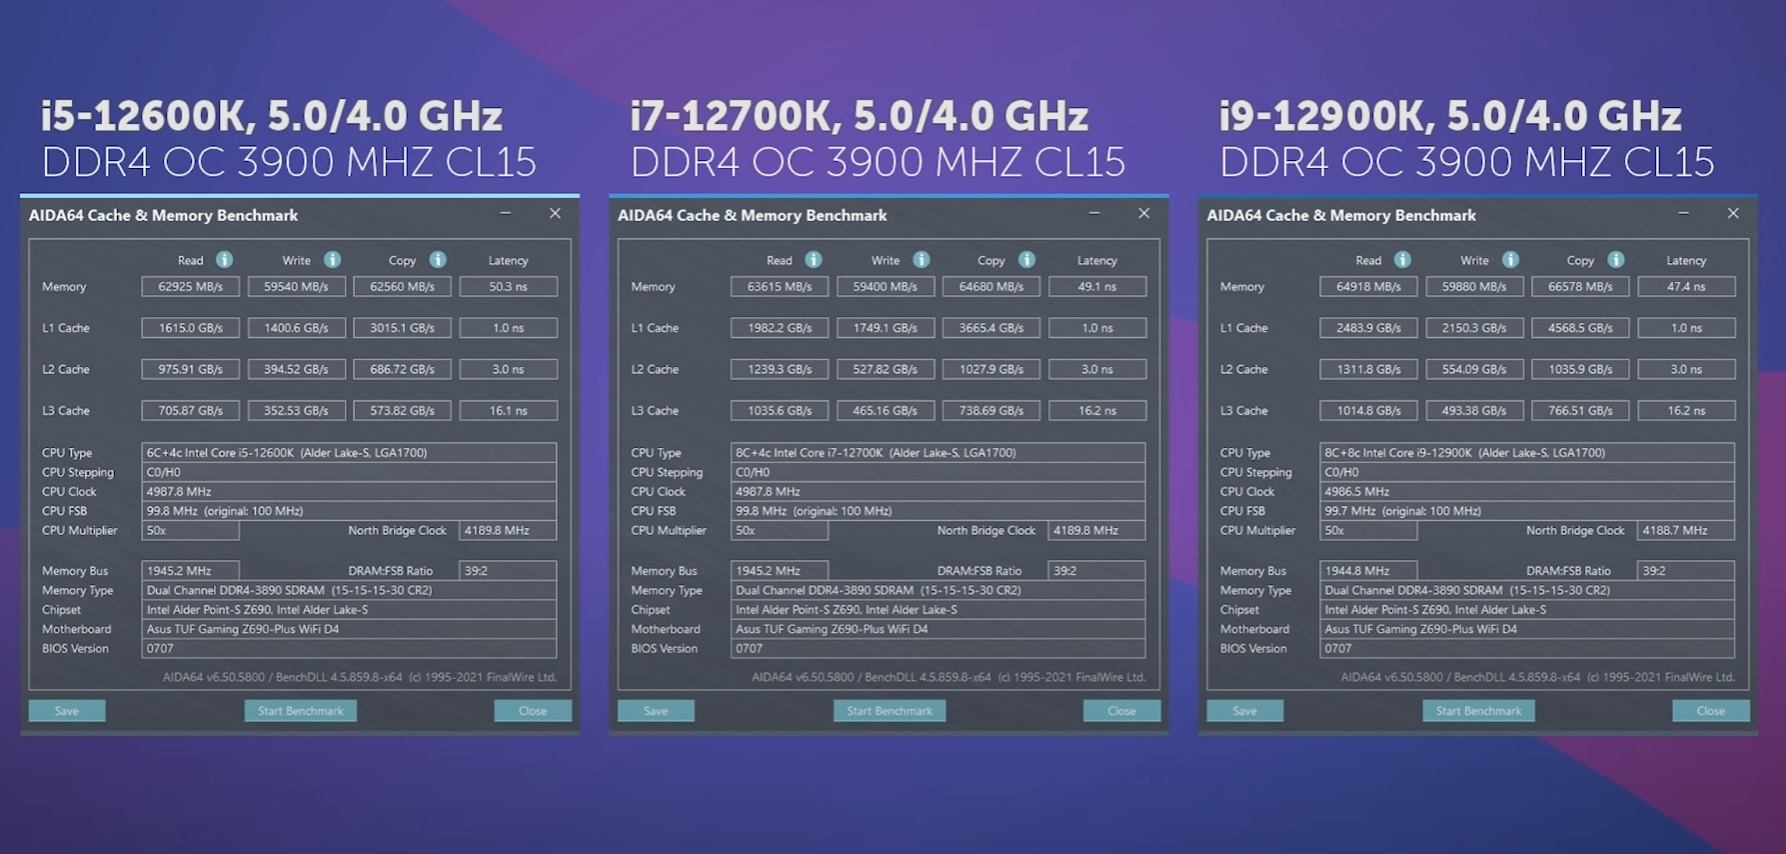Select the L2 cache read value 1311.8 GB/s
The image size is (1786, 854).
[1368, 369]
